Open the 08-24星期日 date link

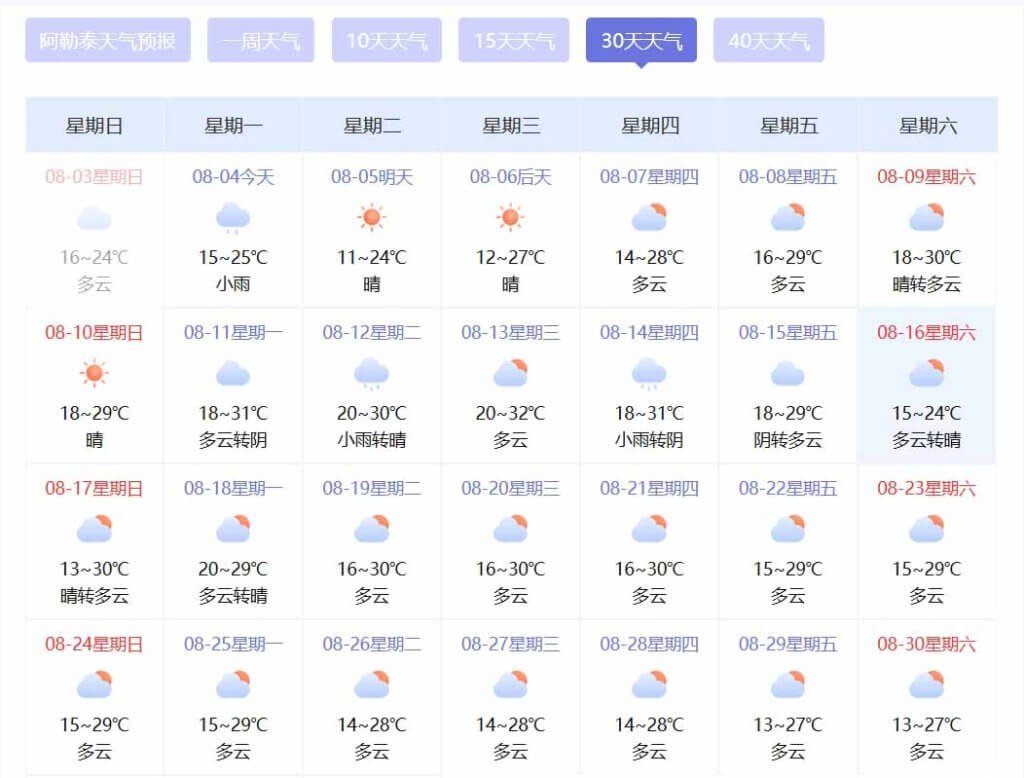(94, 644)
